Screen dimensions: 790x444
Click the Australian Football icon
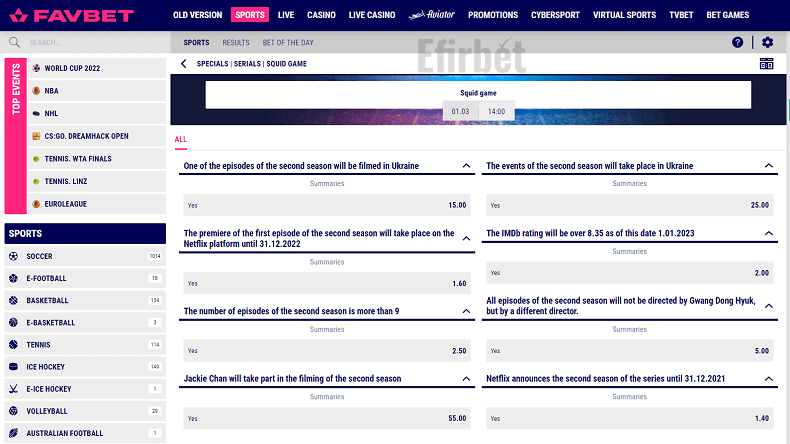(14, 433)
